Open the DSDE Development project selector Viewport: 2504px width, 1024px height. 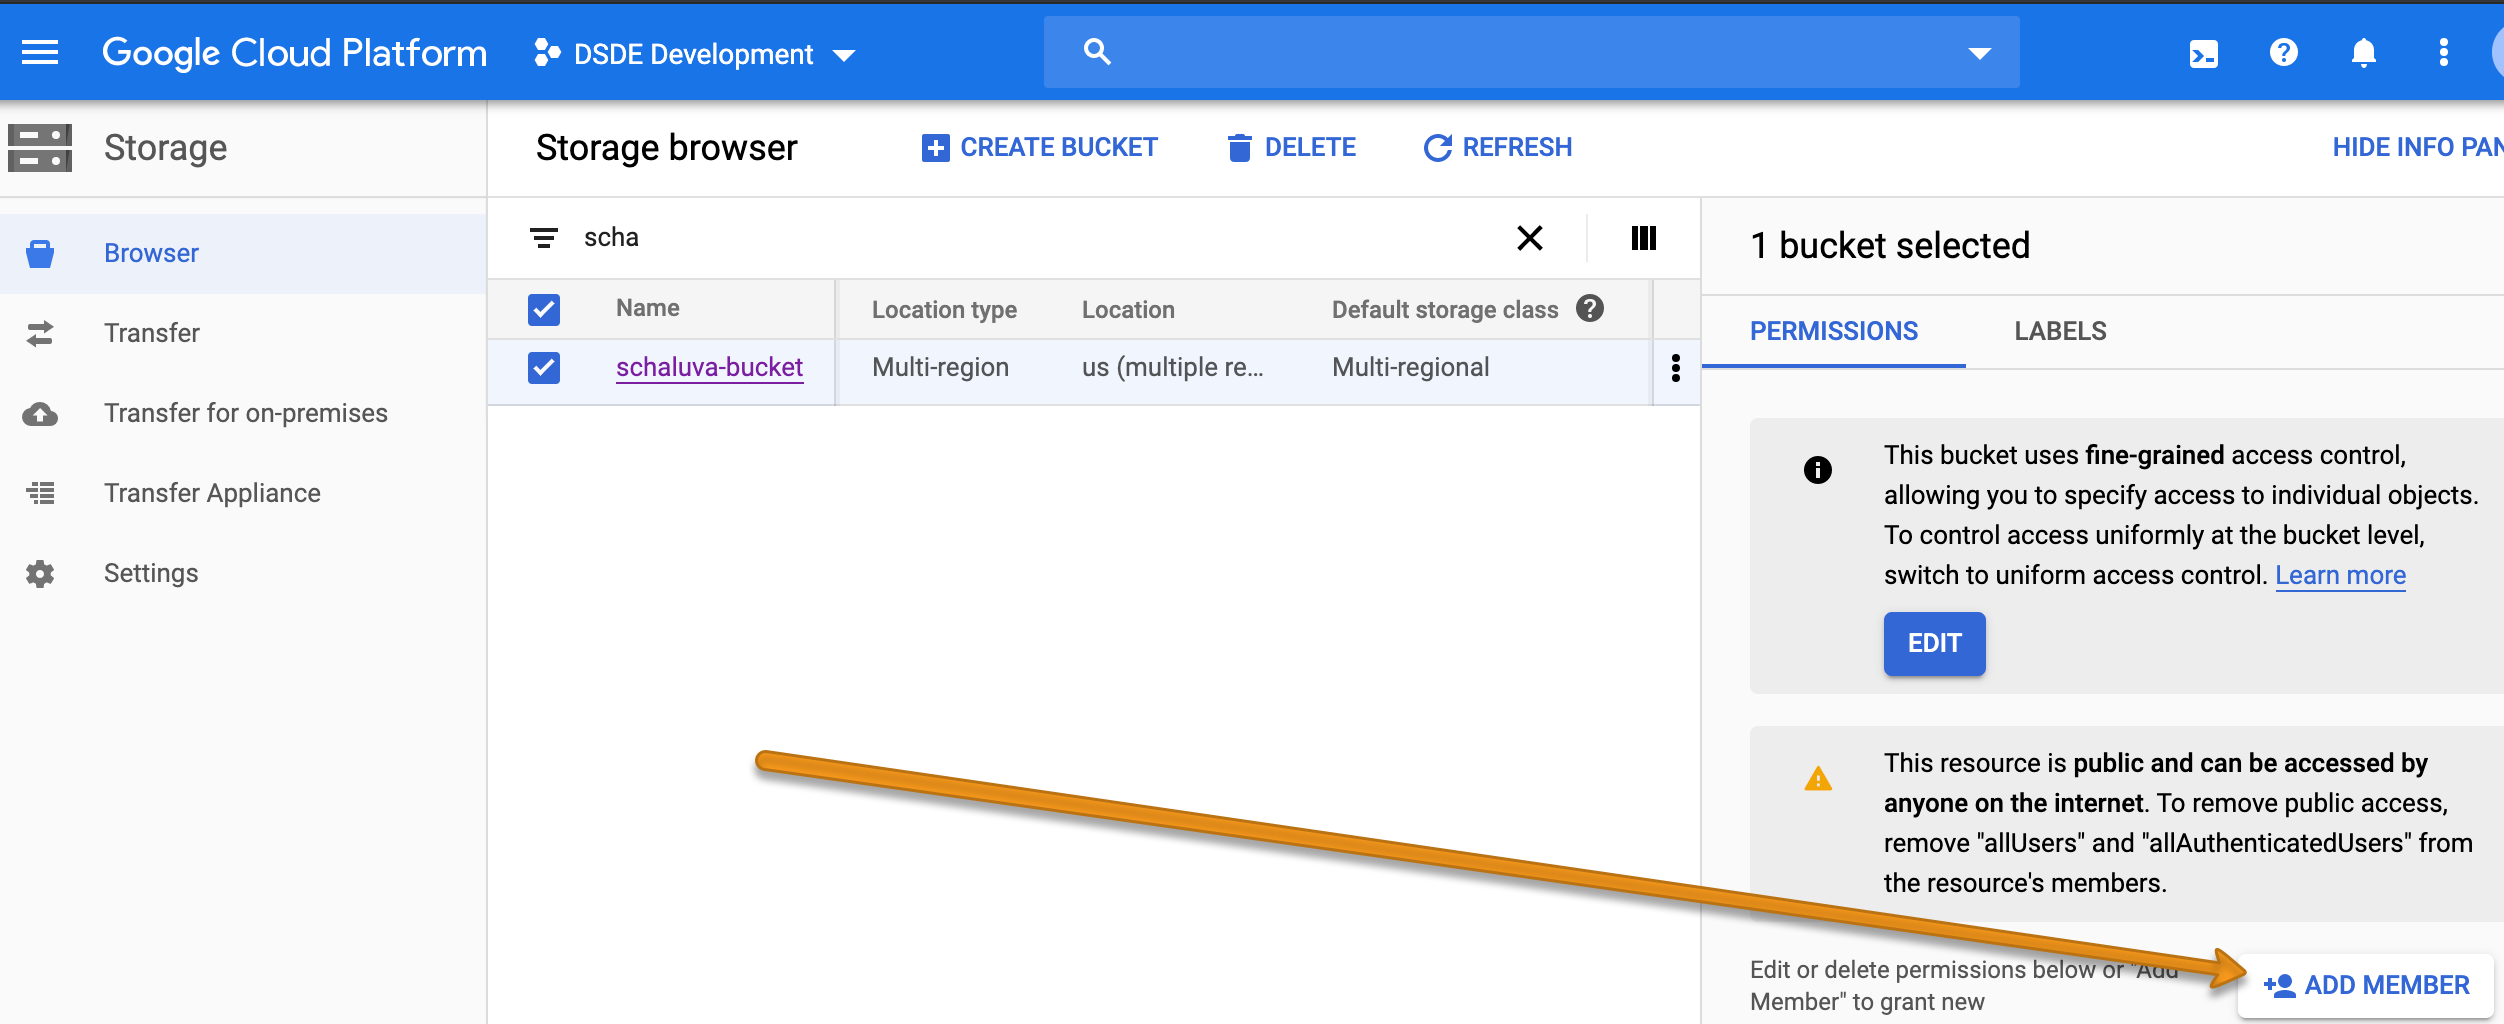tap(695, 54)
